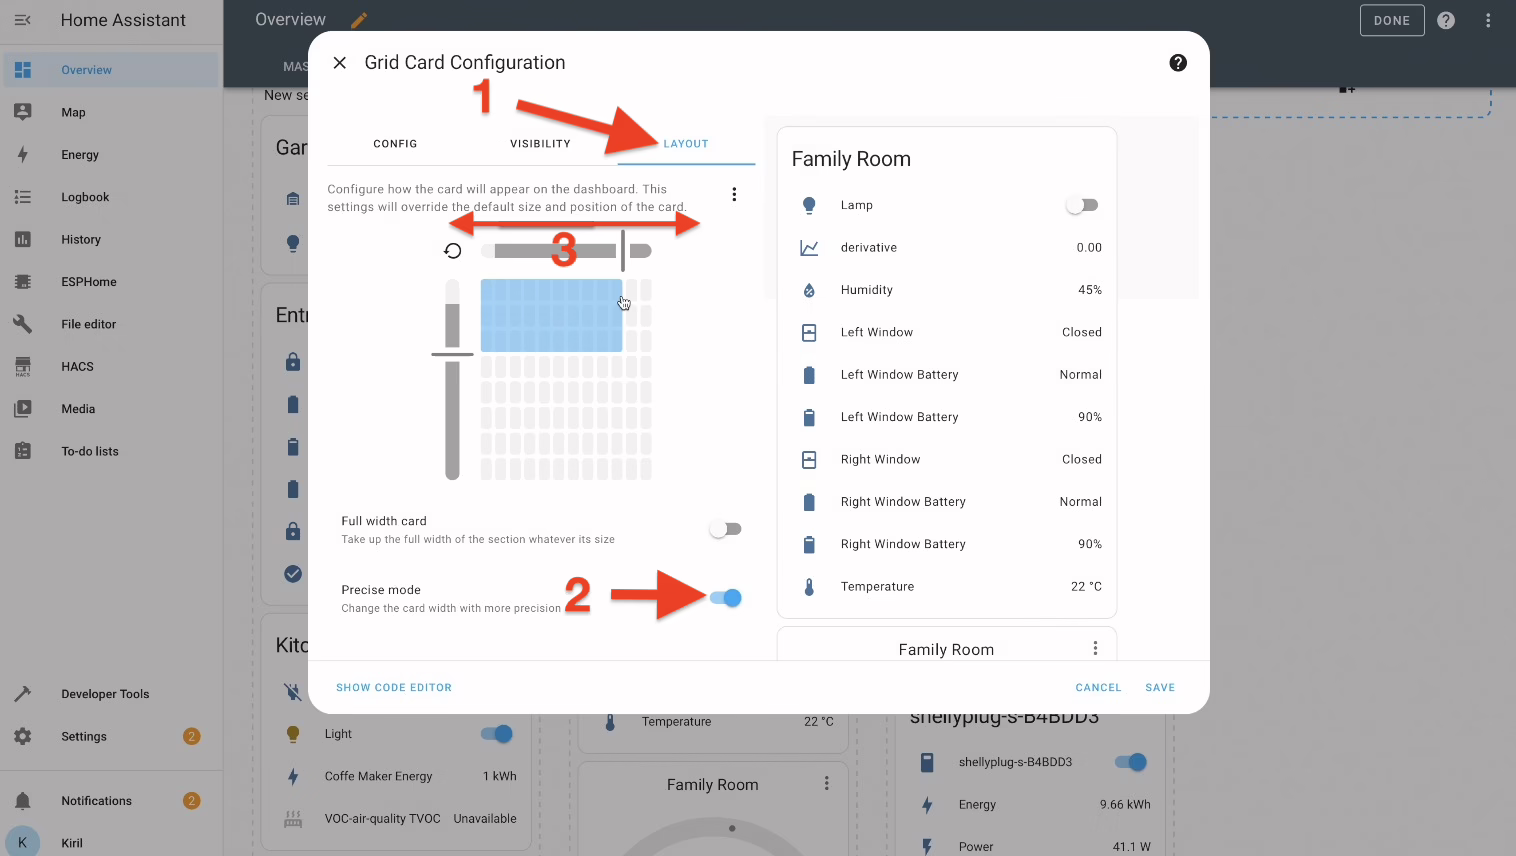Save the grid card configuration
Screen dimensions: 1516x856
point(1160,688)
